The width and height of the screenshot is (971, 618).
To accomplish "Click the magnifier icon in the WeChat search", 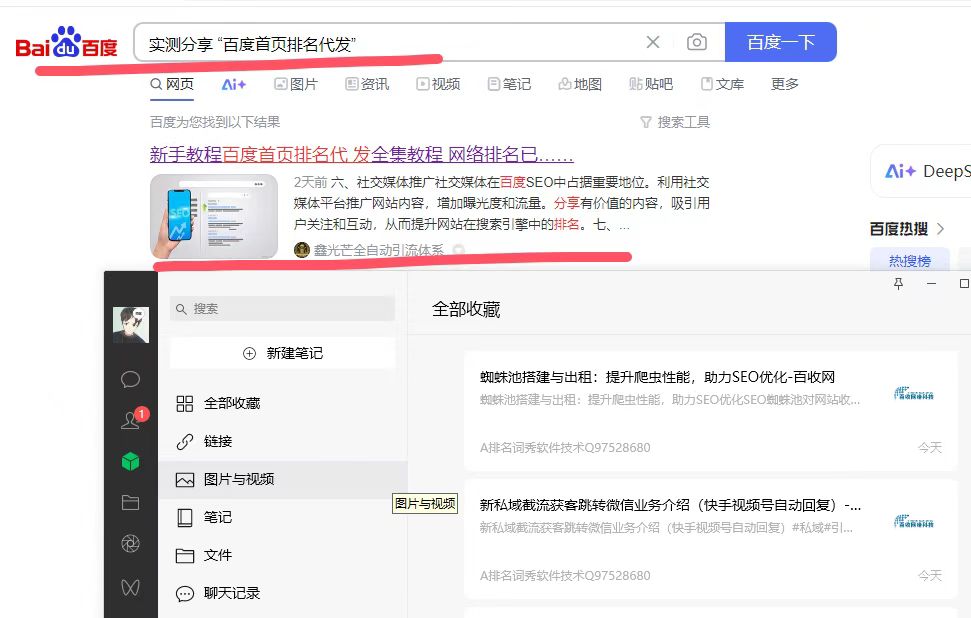I will point(181,309).
